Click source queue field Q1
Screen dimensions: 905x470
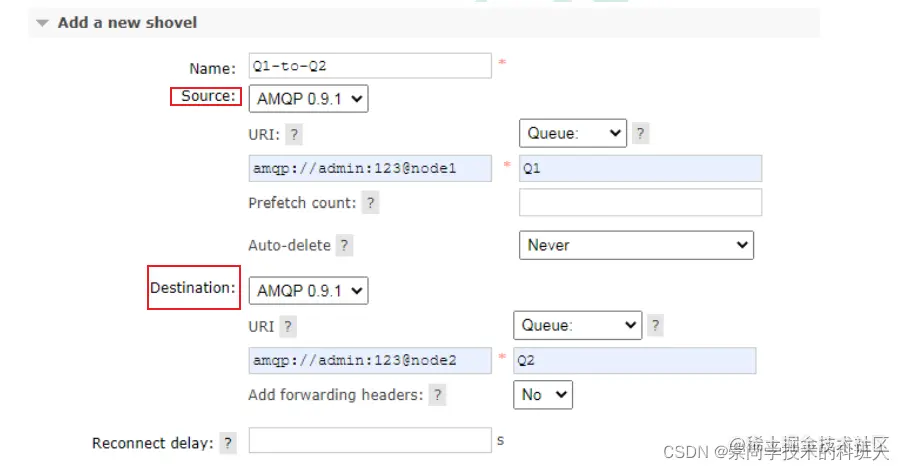tap(640, 168)
